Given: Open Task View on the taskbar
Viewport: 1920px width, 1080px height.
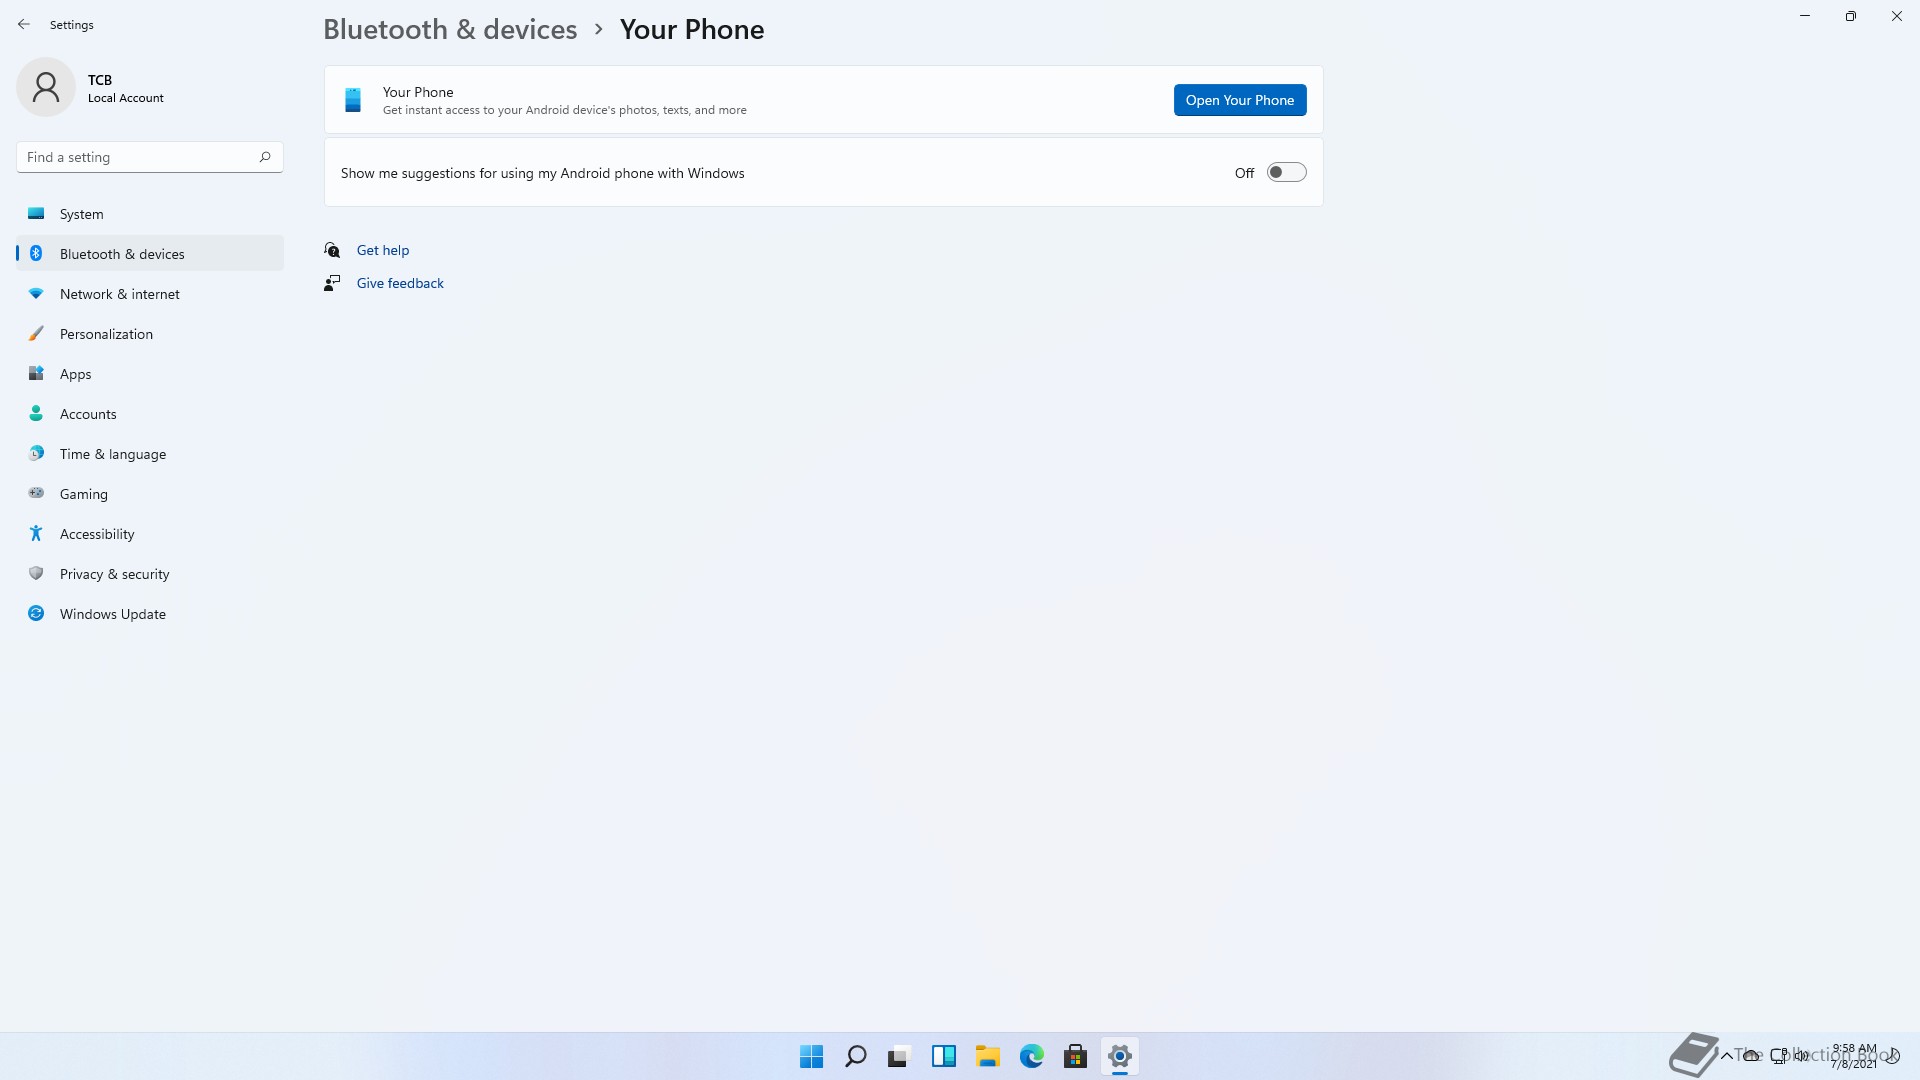Looking at the screenshot, I should pos(899,1056).
